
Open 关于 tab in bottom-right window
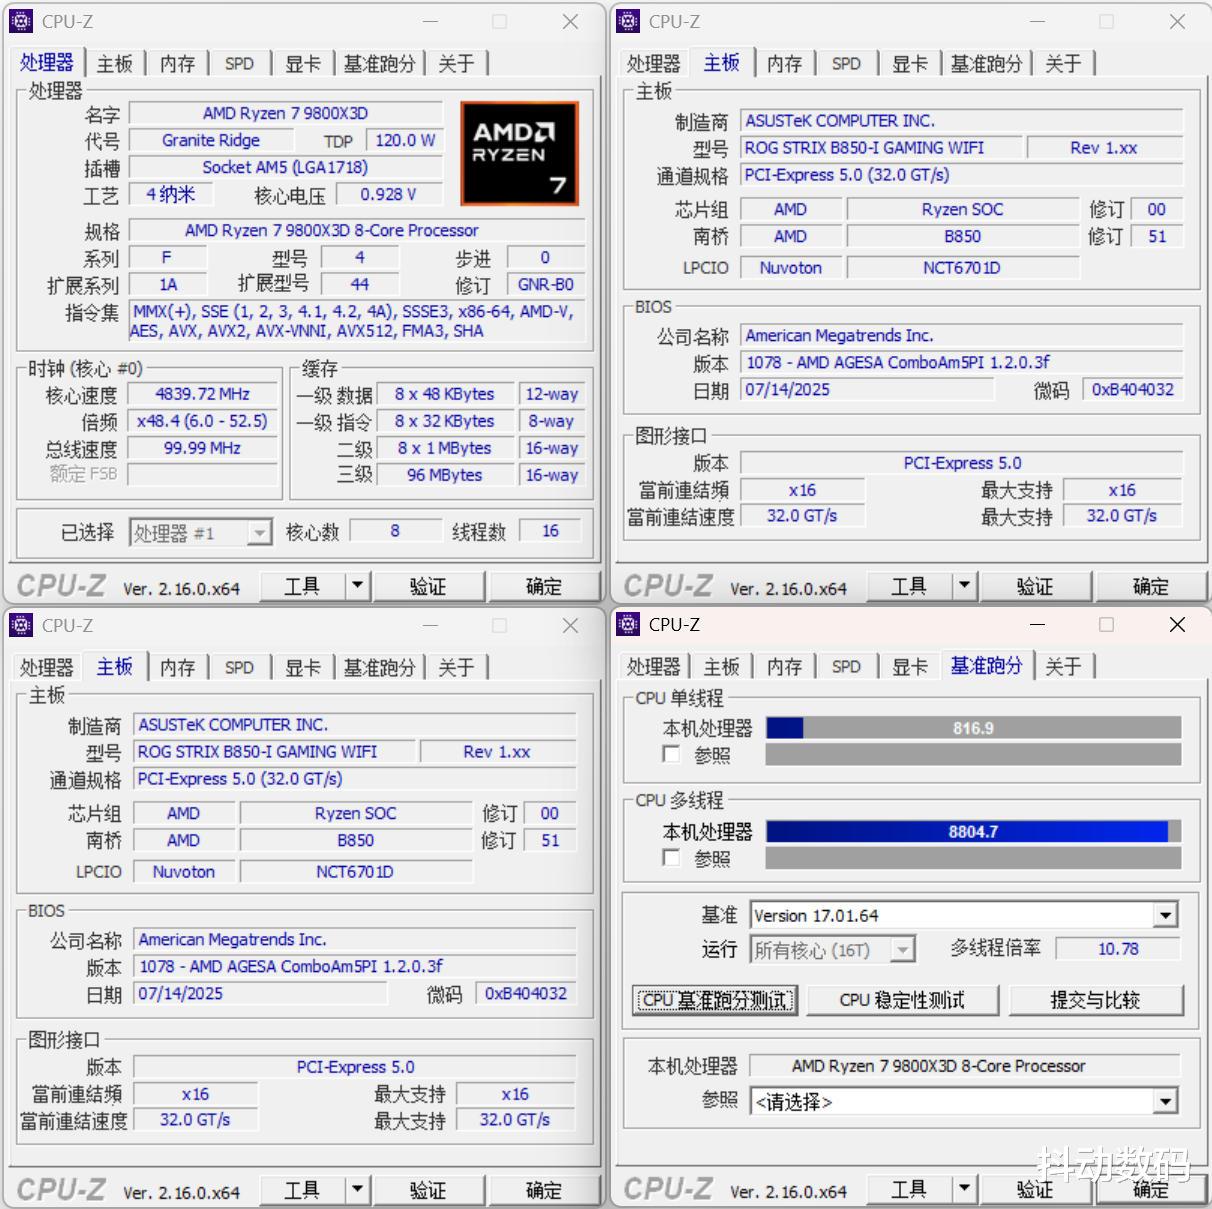1062,666
